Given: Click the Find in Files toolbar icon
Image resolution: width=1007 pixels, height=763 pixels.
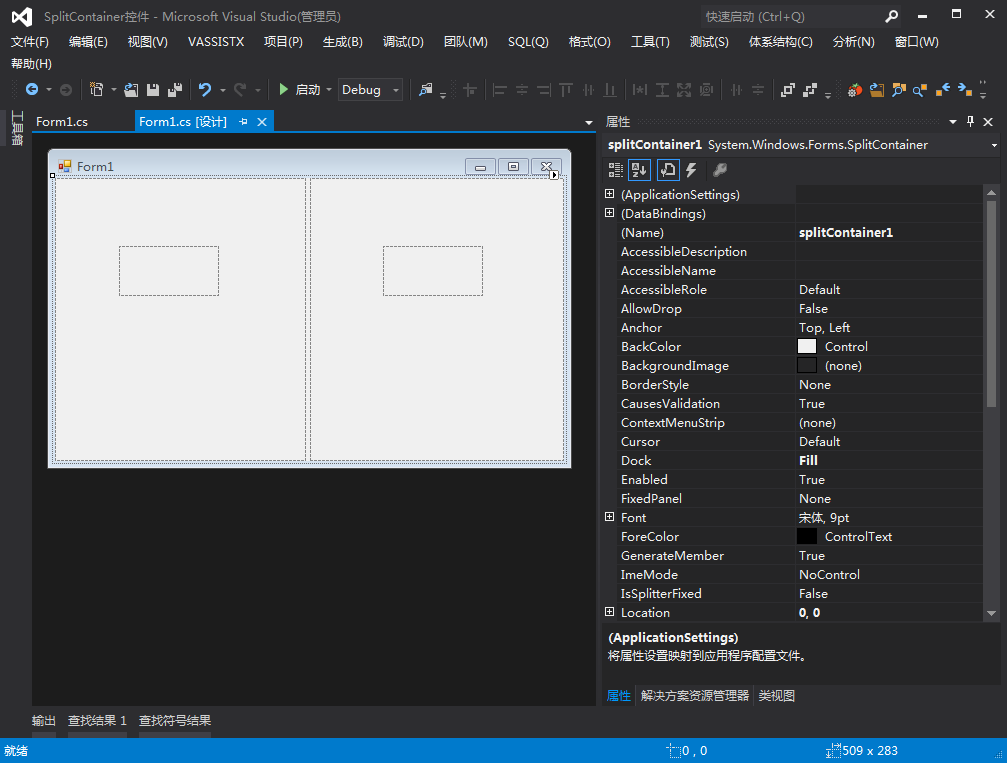Looking at the screenshot, I should pos(900,90).
